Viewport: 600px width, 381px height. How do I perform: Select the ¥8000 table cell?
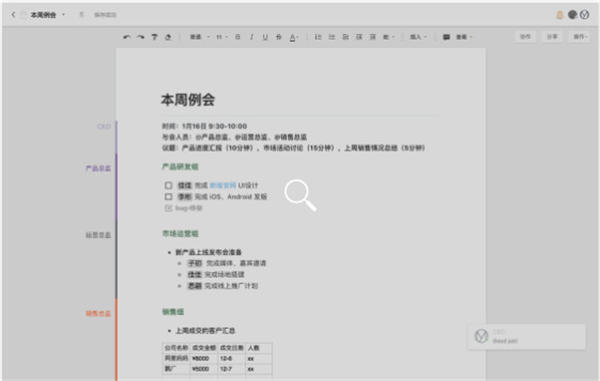[204, 358]
